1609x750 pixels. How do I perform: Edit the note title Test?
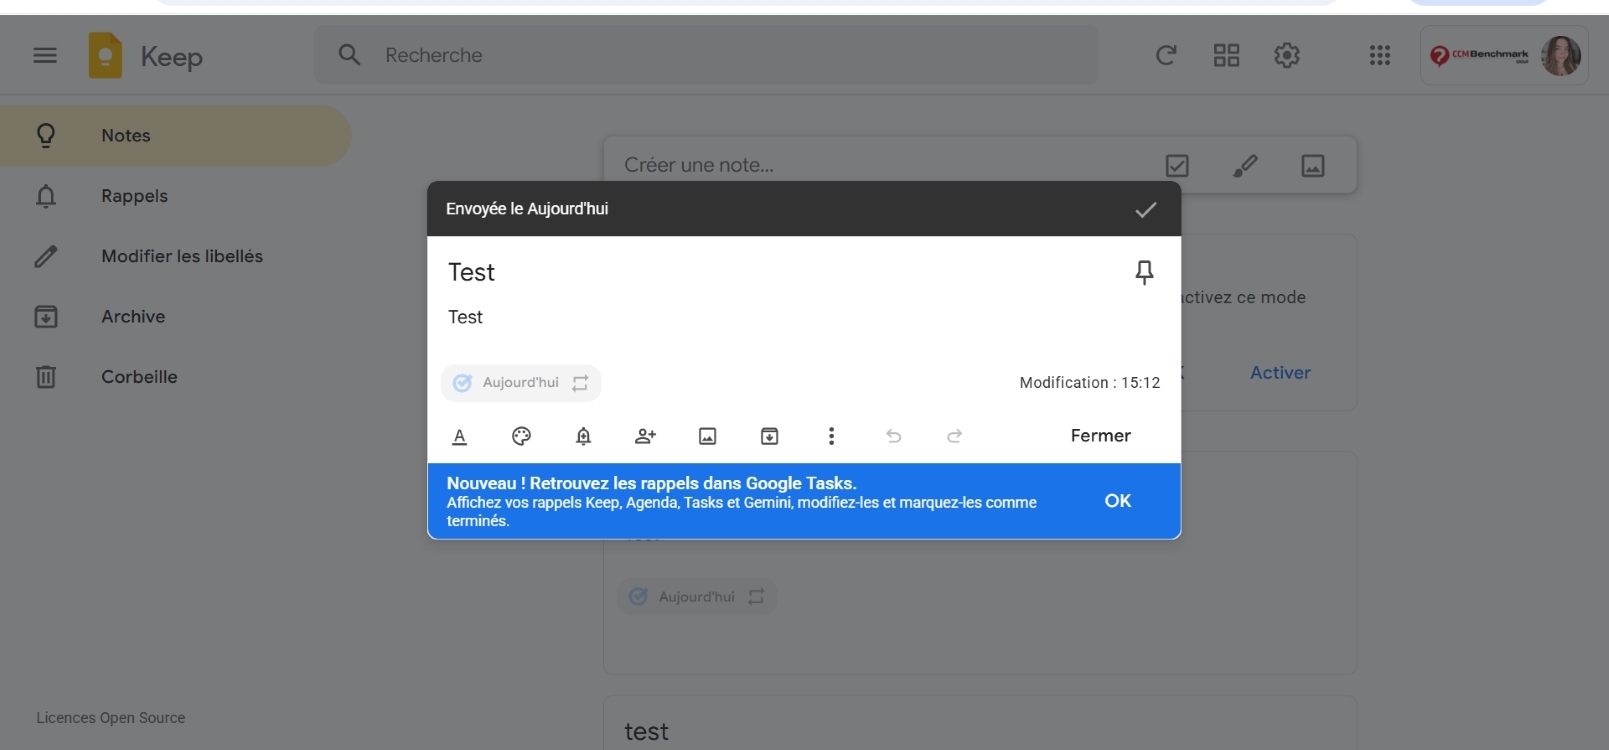pos(472,272)
